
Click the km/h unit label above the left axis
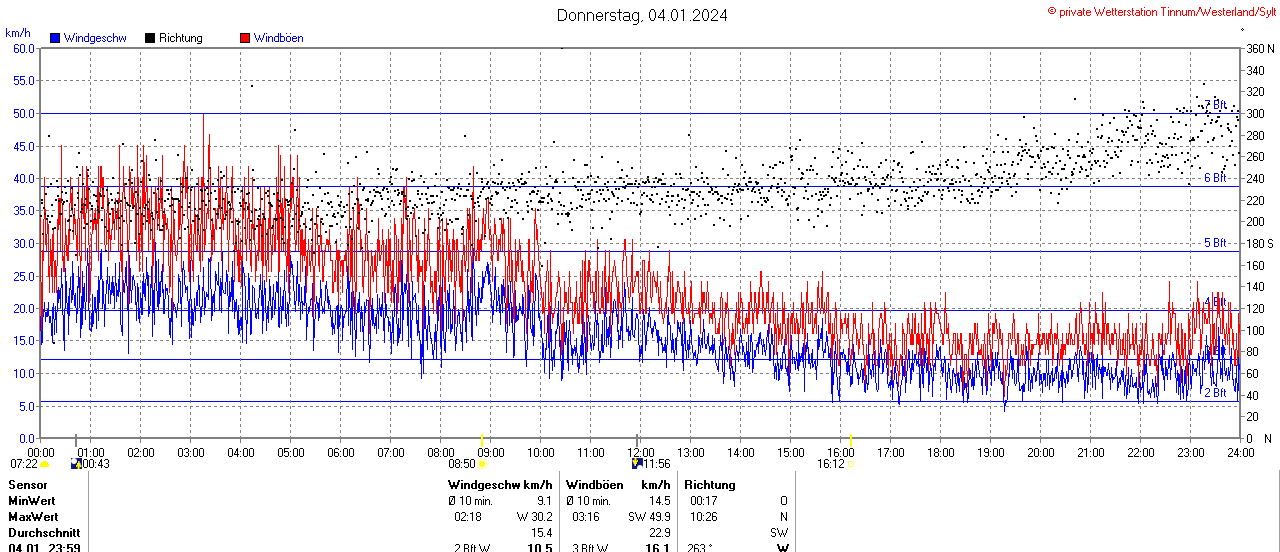click(18, 33)
